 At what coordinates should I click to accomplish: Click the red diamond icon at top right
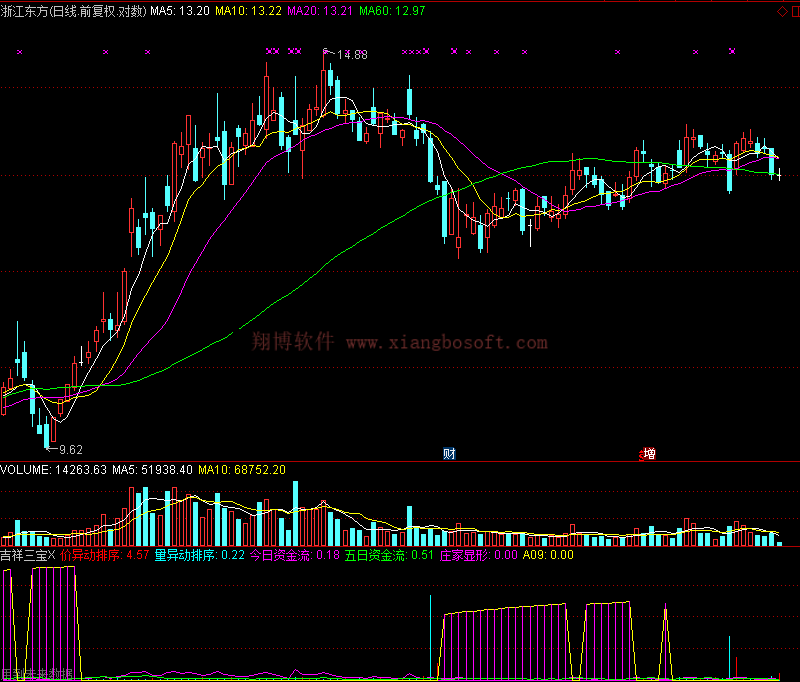pyautogui.click(x=781, y=10)
